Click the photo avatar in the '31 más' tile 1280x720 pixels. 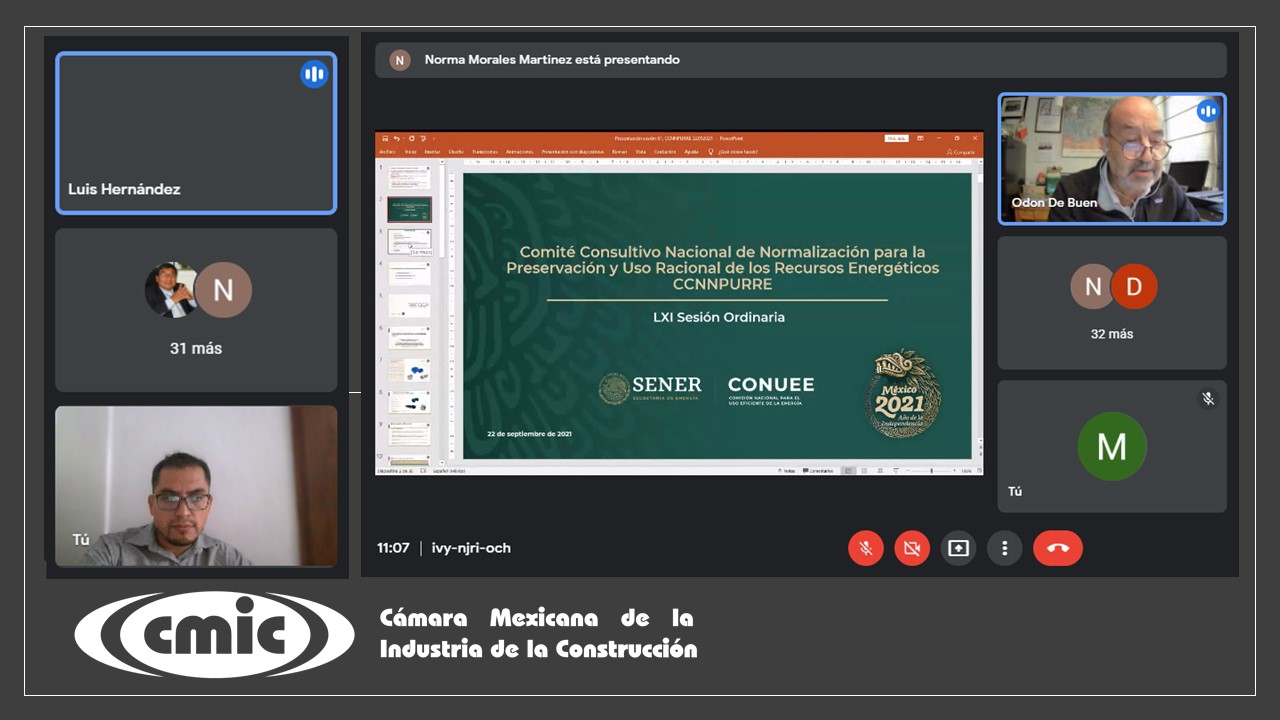click(x=171, y=290)
